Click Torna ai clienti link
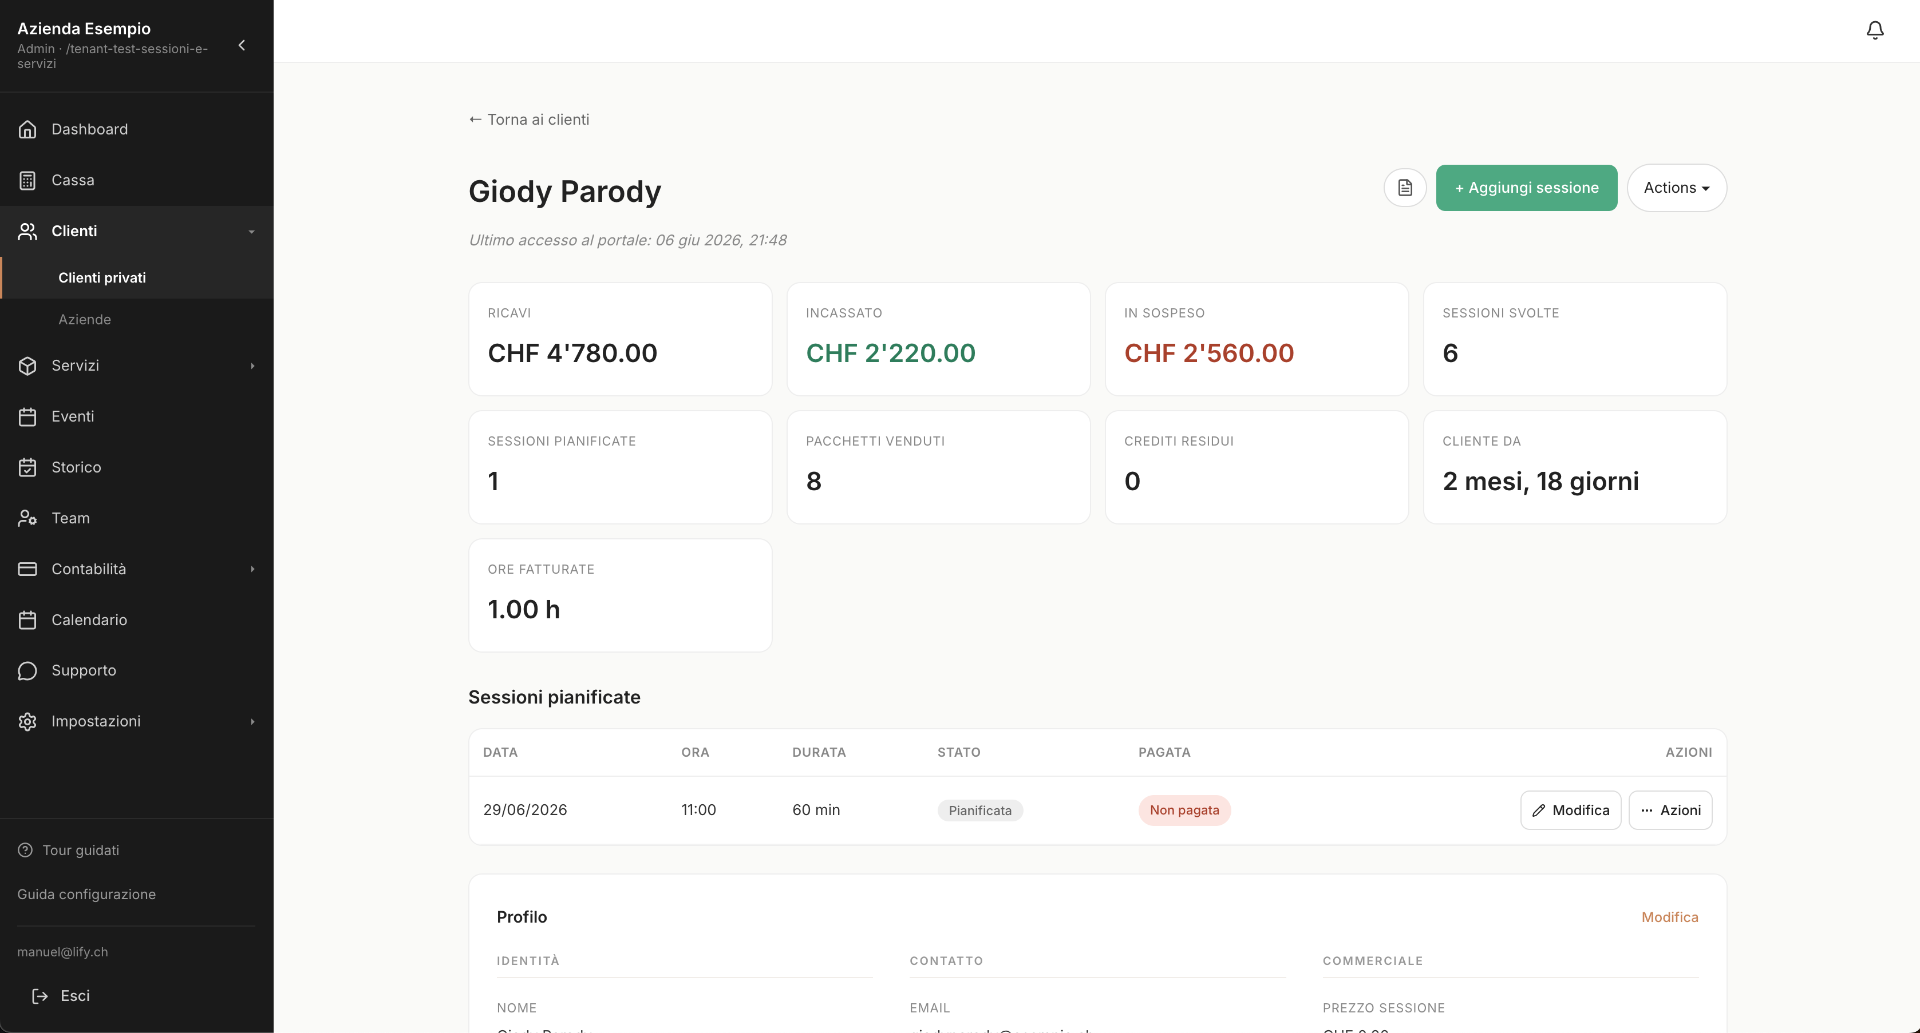This screenshot has width=1920, height=1033. (x=529, y=120)
